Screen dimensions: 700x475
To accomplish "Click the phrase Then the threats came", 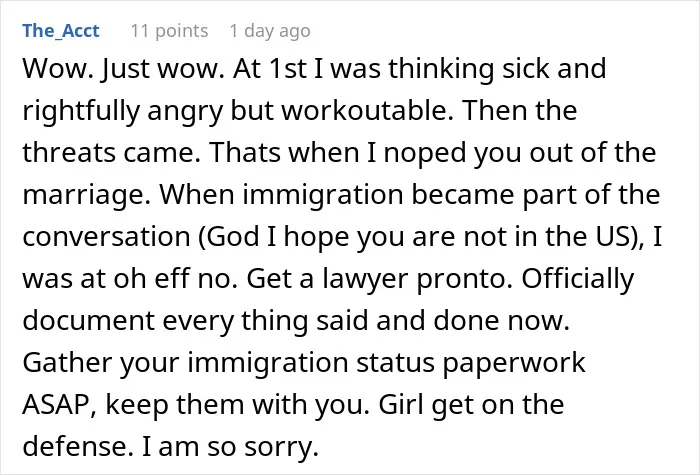I will click(300, 132).
